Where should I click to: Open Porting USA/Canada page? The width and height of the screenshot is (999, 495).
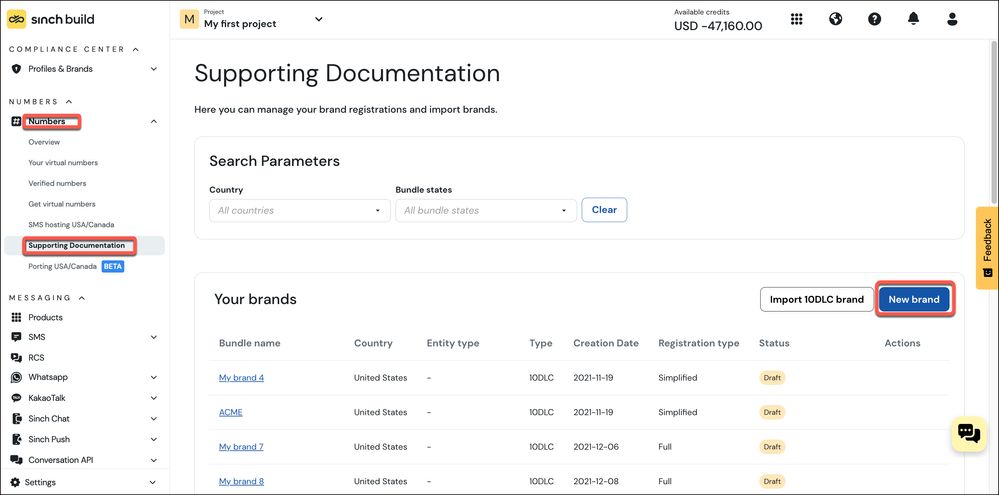[62, 266]
